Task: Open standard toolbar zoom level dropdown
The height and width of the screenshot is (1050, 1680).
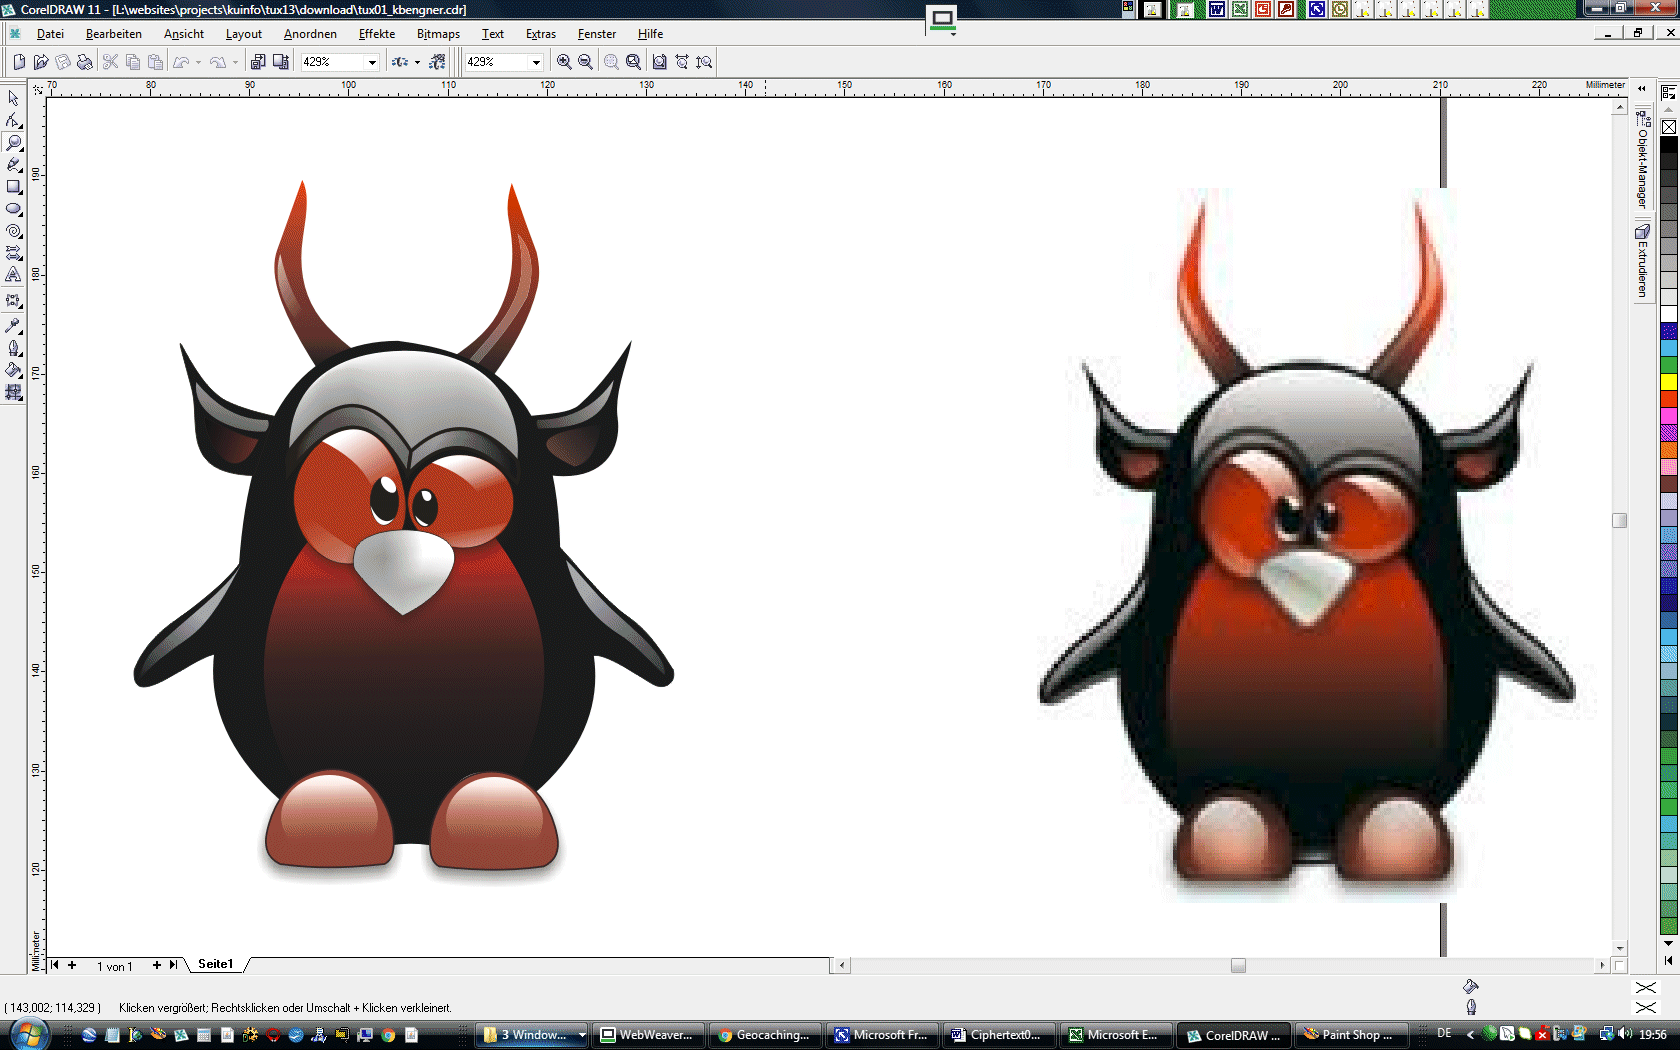Action: tap(372, 62)
